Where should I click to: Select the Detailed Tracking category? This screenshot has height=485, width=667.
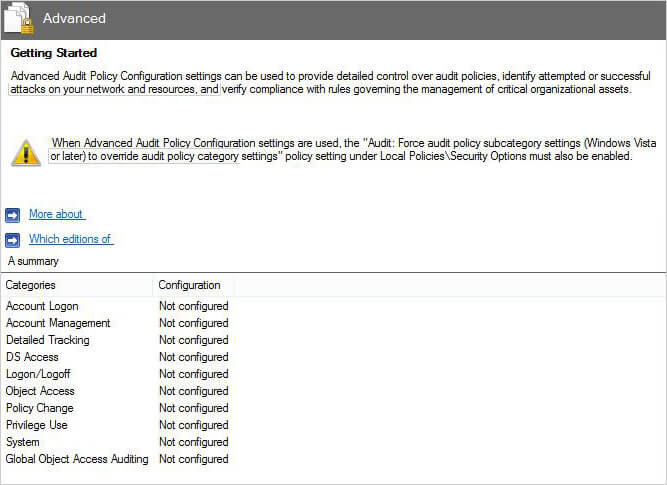coord(48,340)
